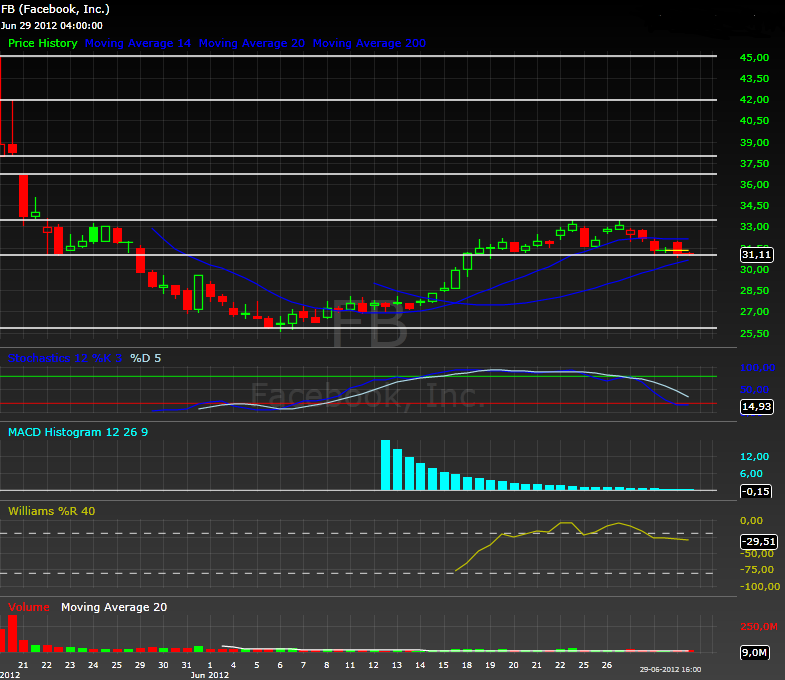Click the Williams %R value tag -29,51

pyautogui.click(x=759, y=541)
